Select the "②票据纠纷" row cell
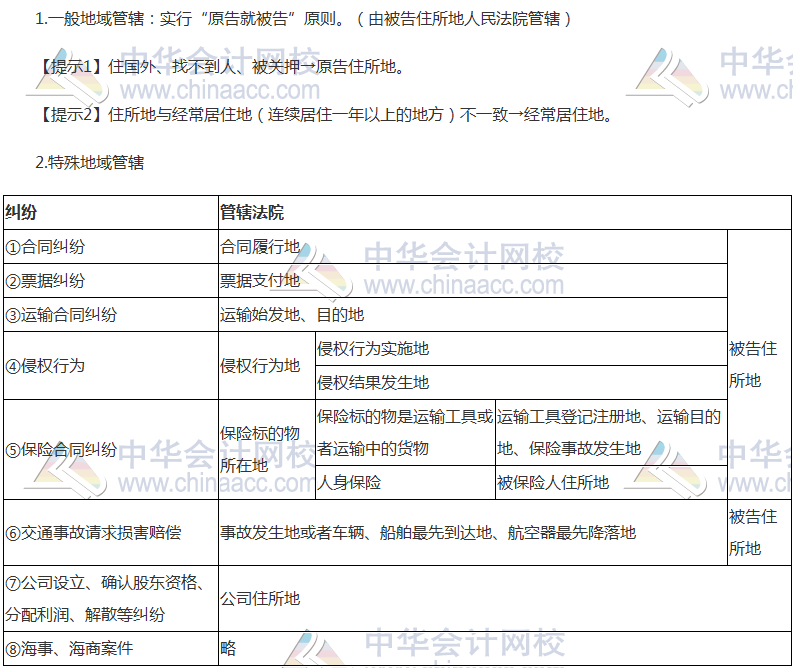The image size is (793, 668). [x=46, y=281]
